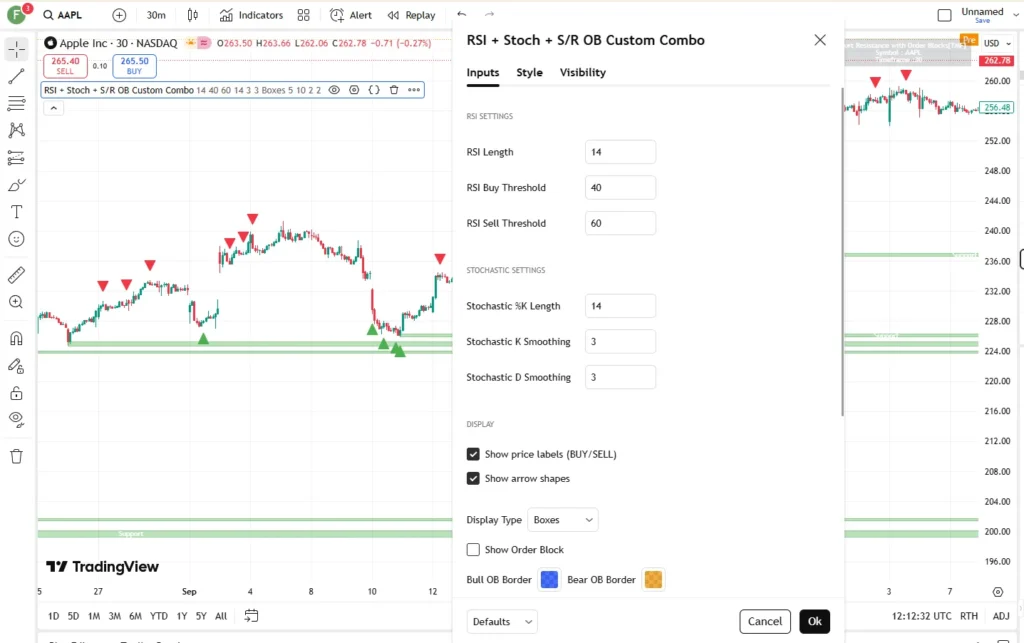The height and width of the screenshot is (643, 1024).
Task: Expand the Unnamed layout menu arrow
Action: click(x=1016, y=15)
